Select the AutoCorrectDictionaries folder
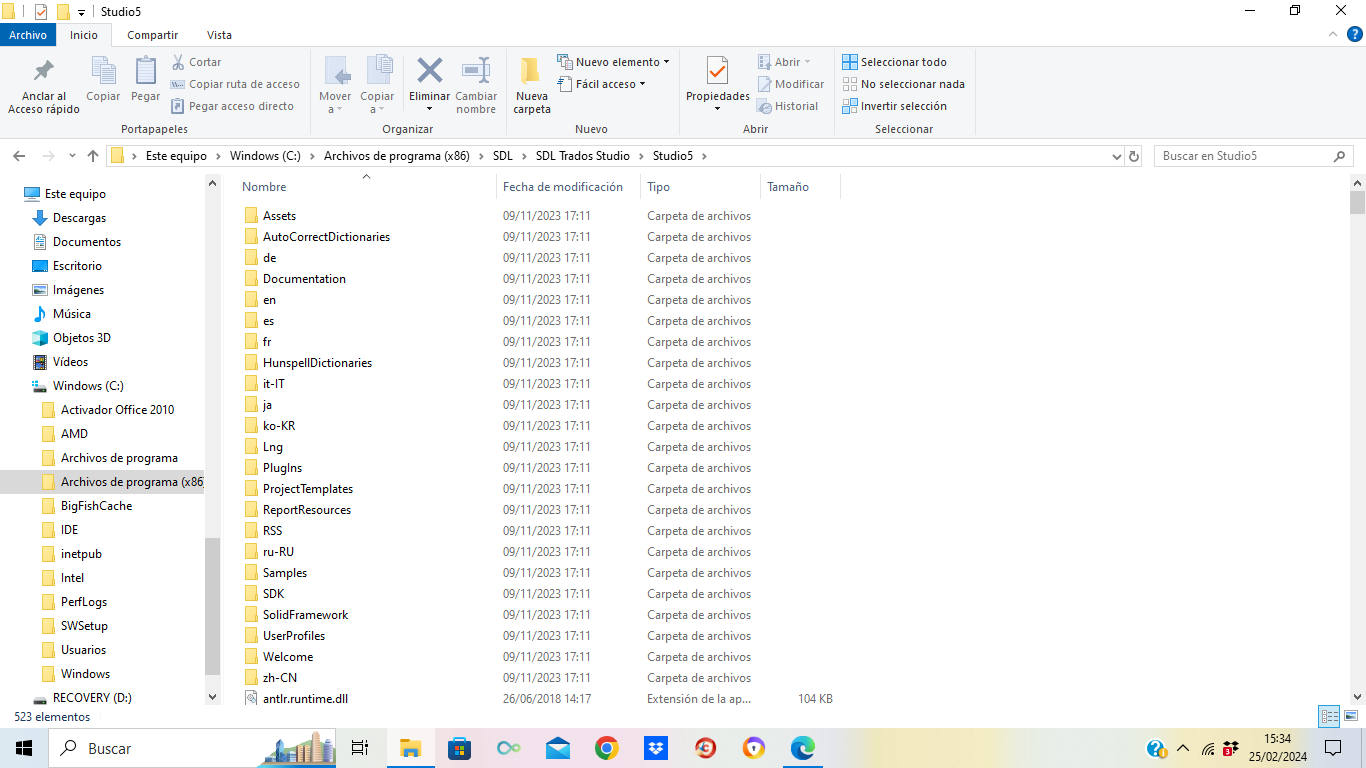 pos(326,237)
